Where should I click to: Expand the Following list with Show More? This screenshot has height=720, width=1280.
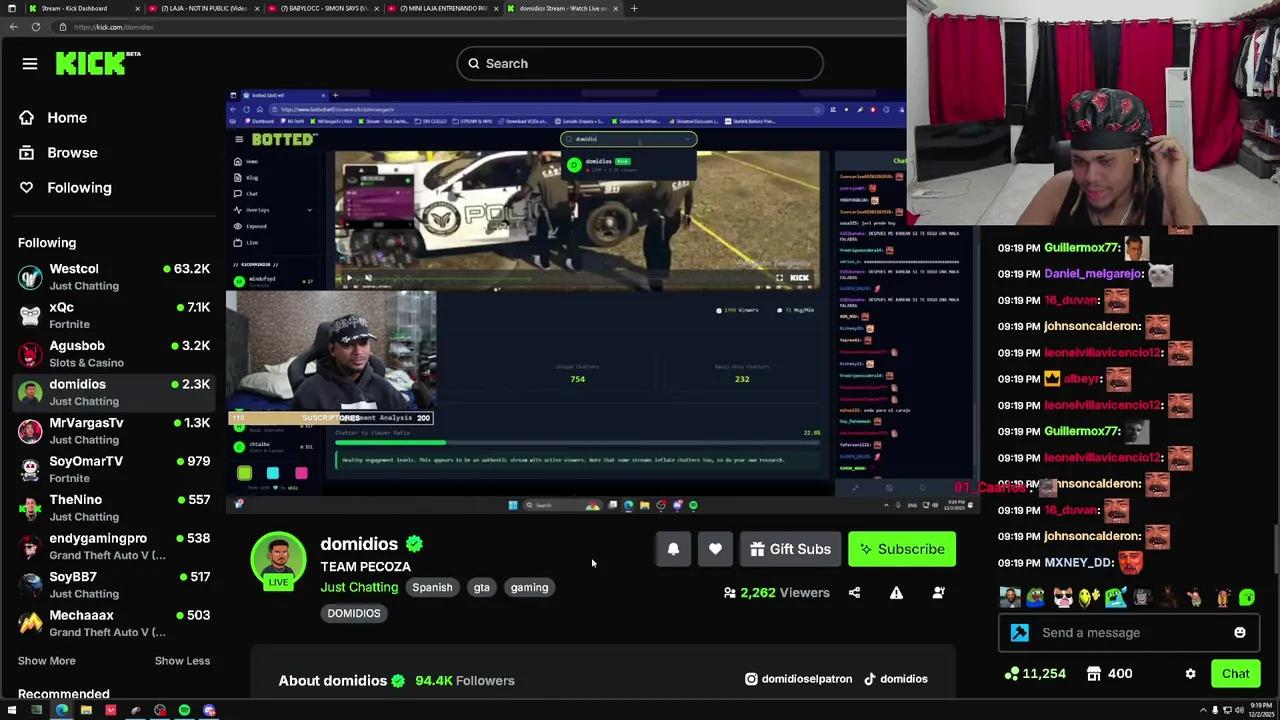[x=46, y=660]
